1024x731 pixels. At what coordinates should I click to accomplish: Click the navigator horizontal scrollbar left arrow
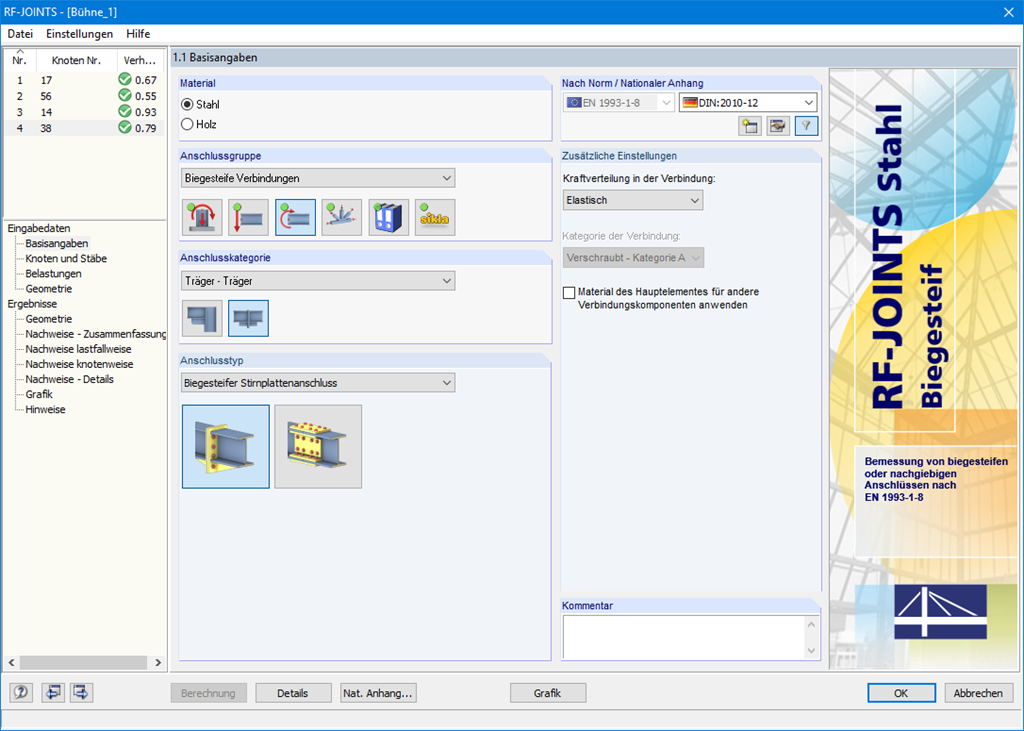point(12,662)
